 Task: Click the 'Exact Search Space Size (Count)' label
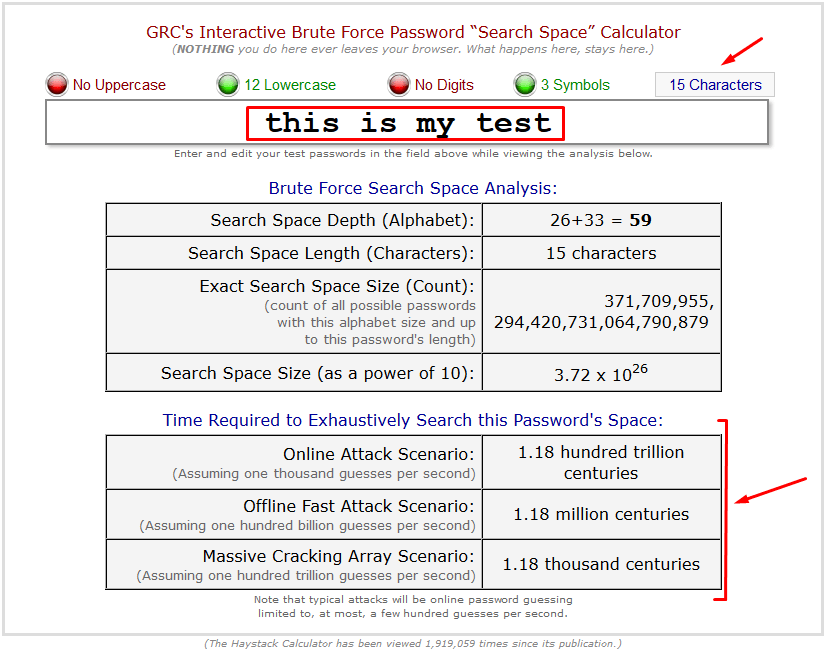[337, 286]
